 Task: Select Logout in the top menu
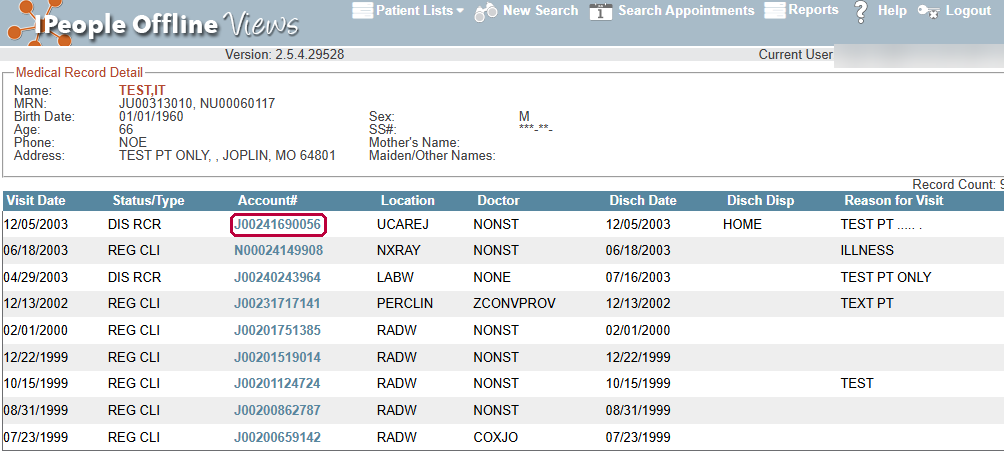click(x=968, y=11)
